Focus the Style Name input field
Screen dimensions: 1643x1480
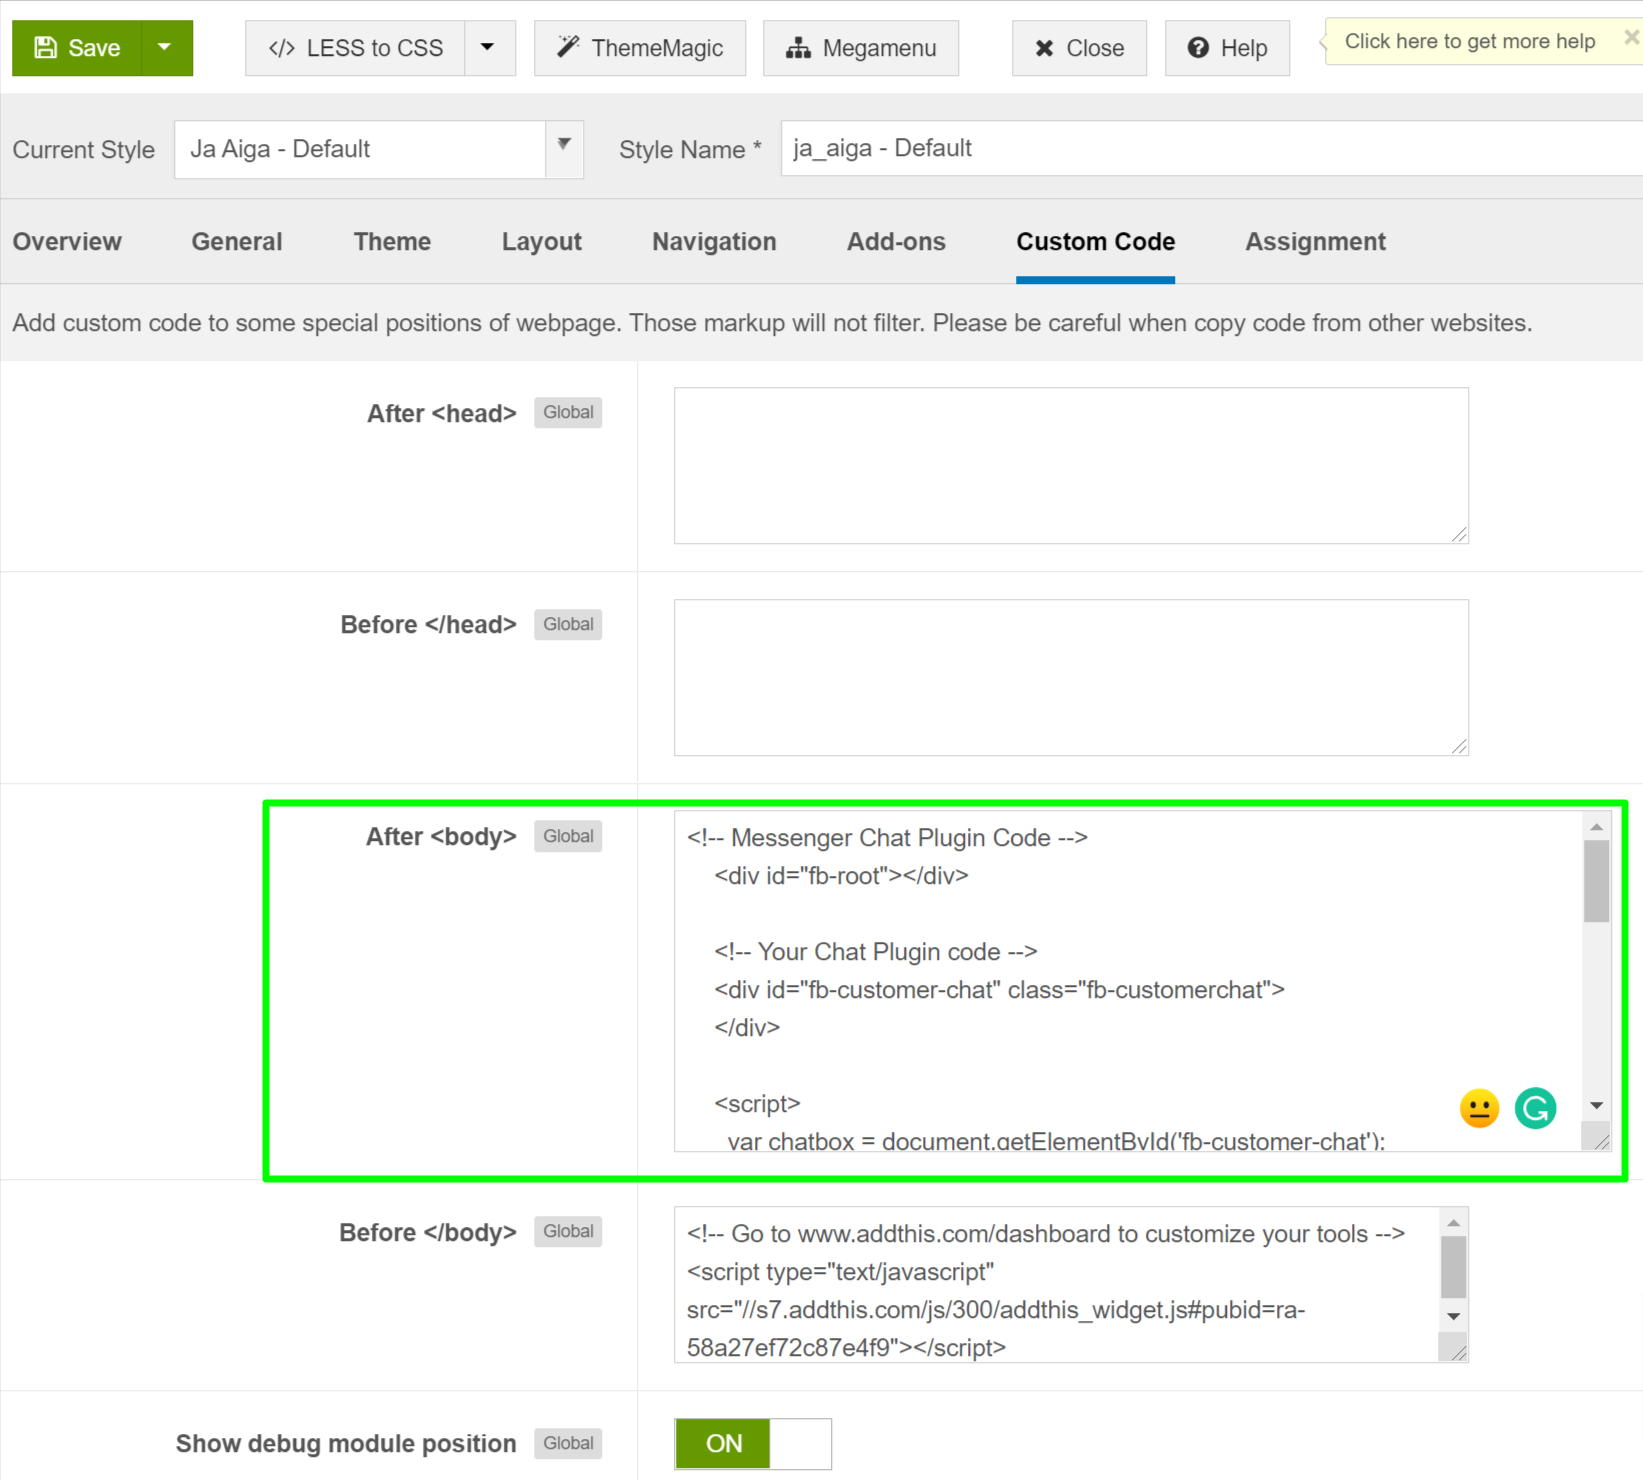[1212, 148]
